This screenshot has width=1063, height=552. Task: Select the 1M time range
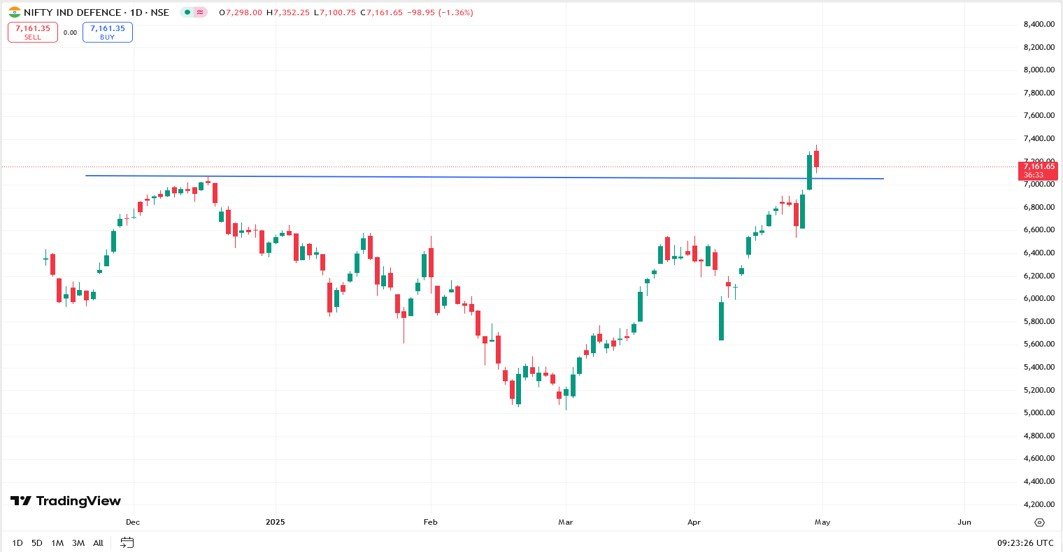pyautogui.click(x=58, y=543)
